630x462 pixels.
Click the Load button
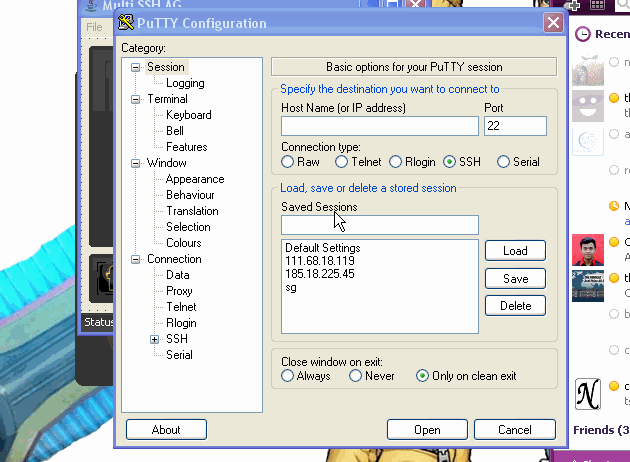pos(515,251)
